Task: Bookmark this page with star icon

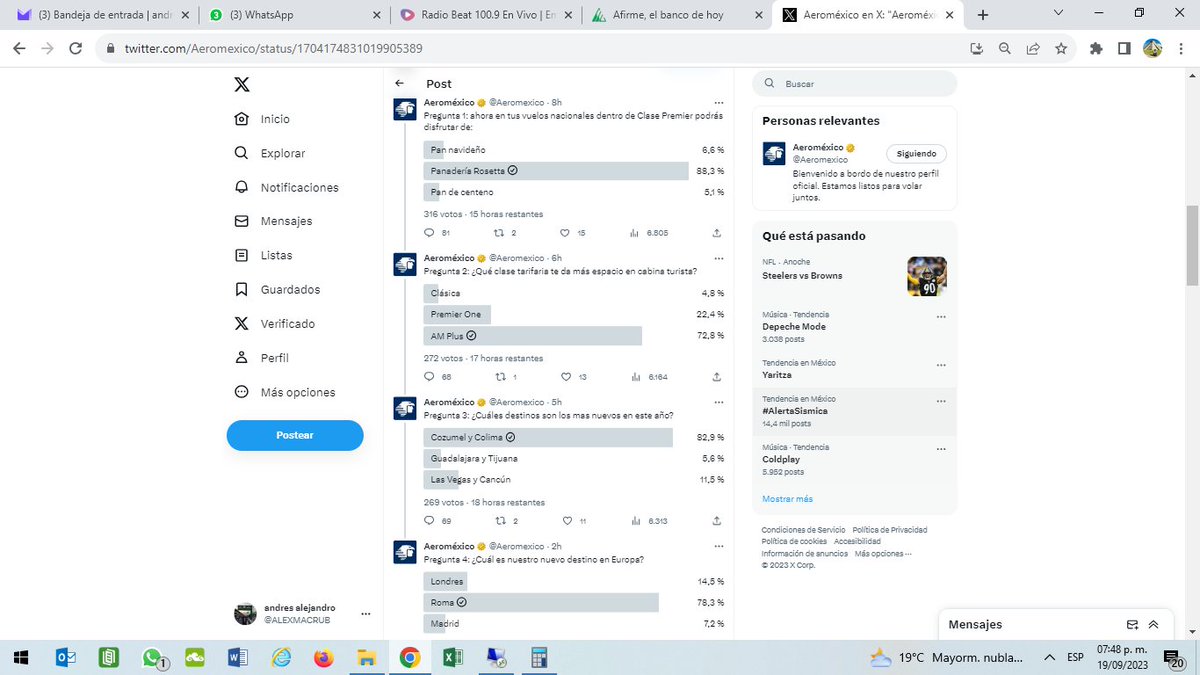Action: point(1061,48)
